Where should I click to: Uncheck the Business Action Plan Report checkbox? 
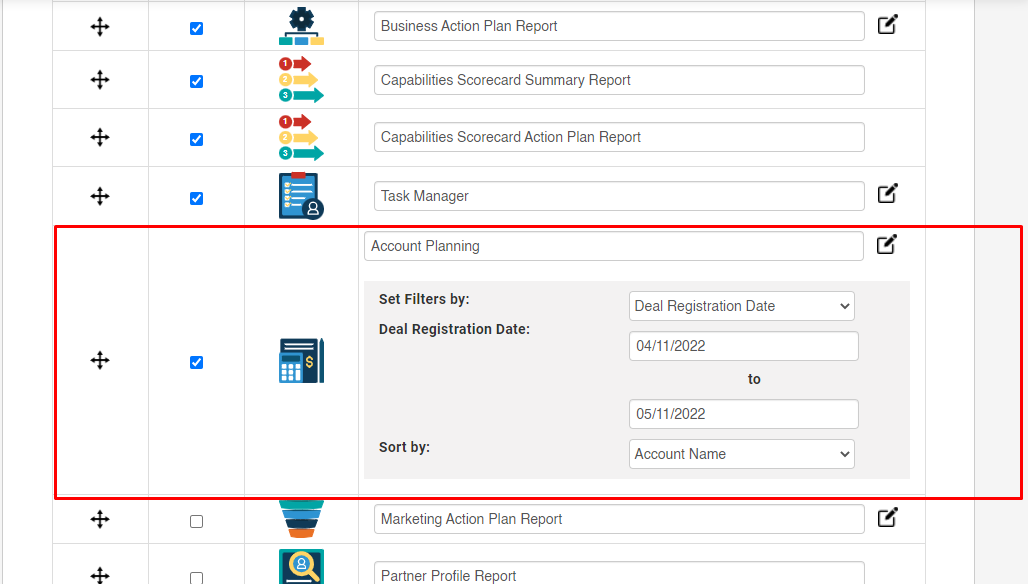point(196,28)
